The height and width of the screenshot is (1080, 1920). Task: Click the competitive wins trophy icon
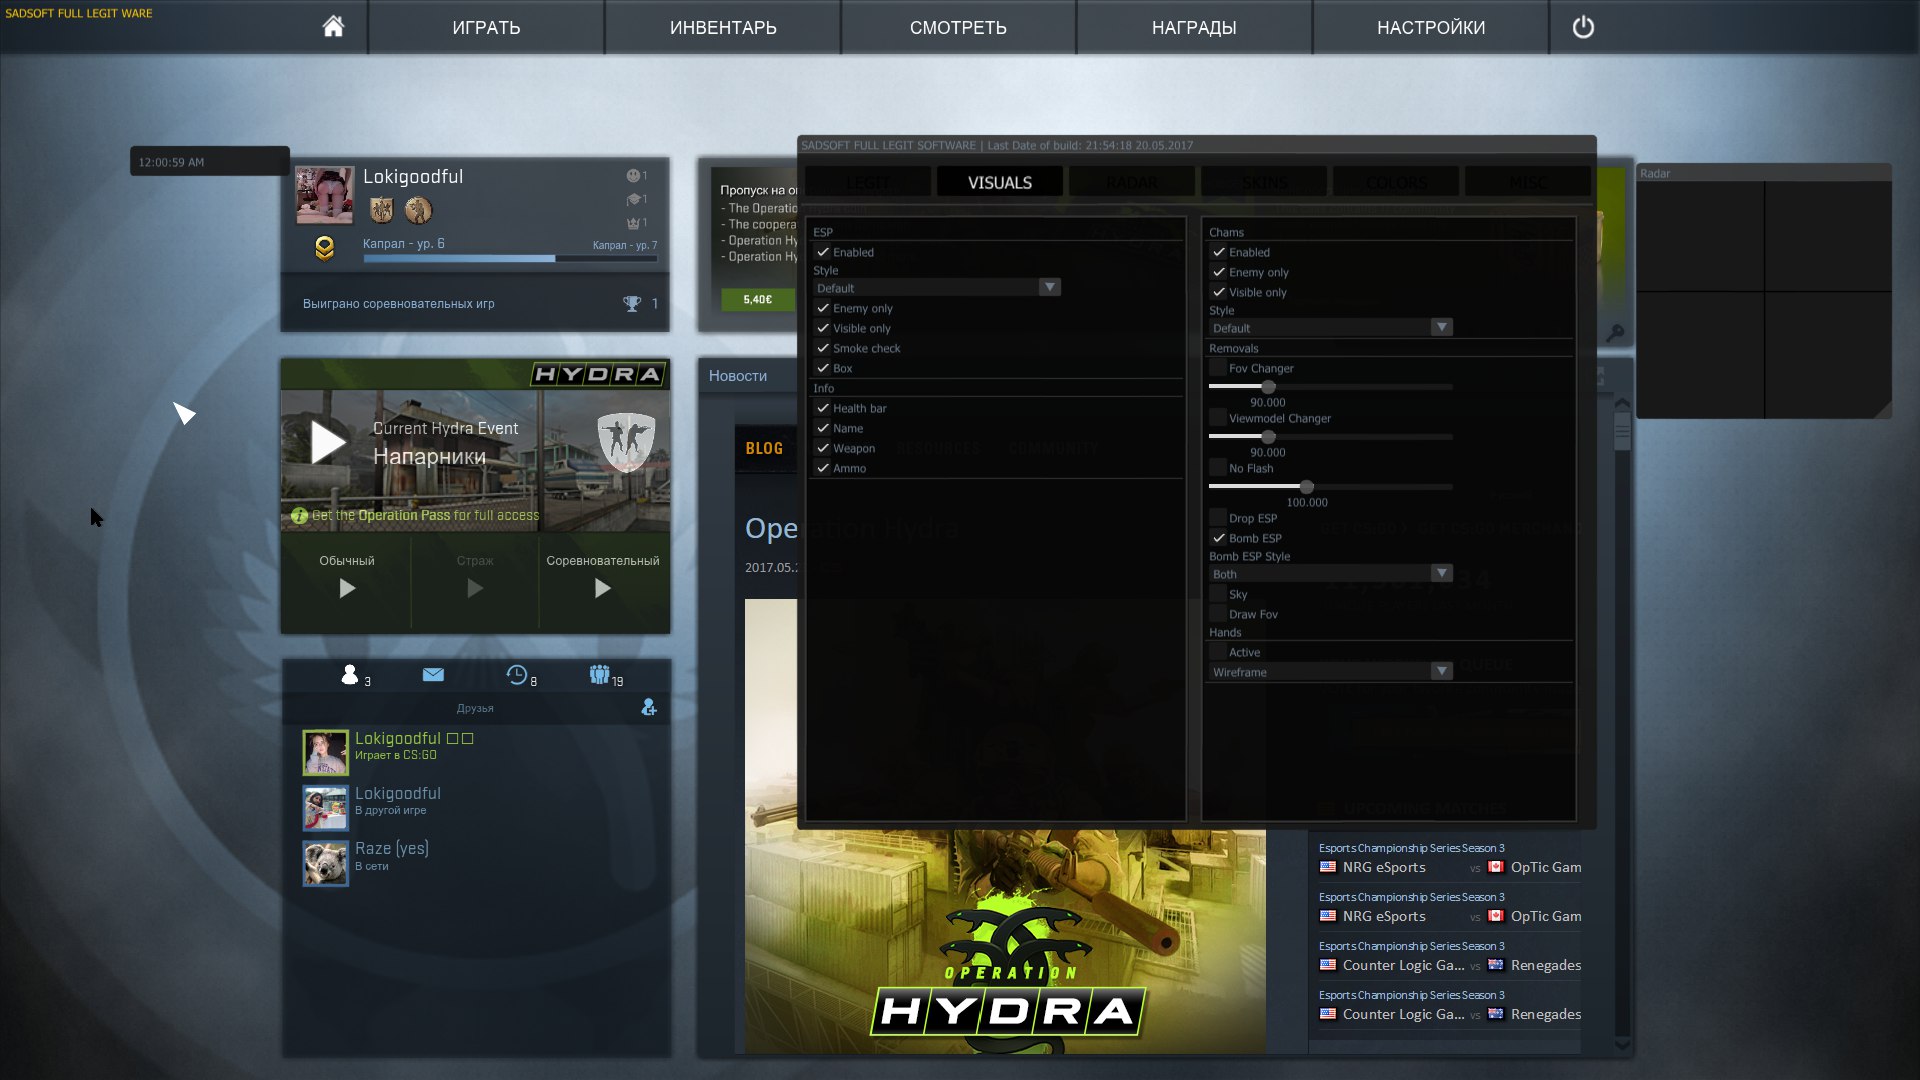tap(632, 304)
